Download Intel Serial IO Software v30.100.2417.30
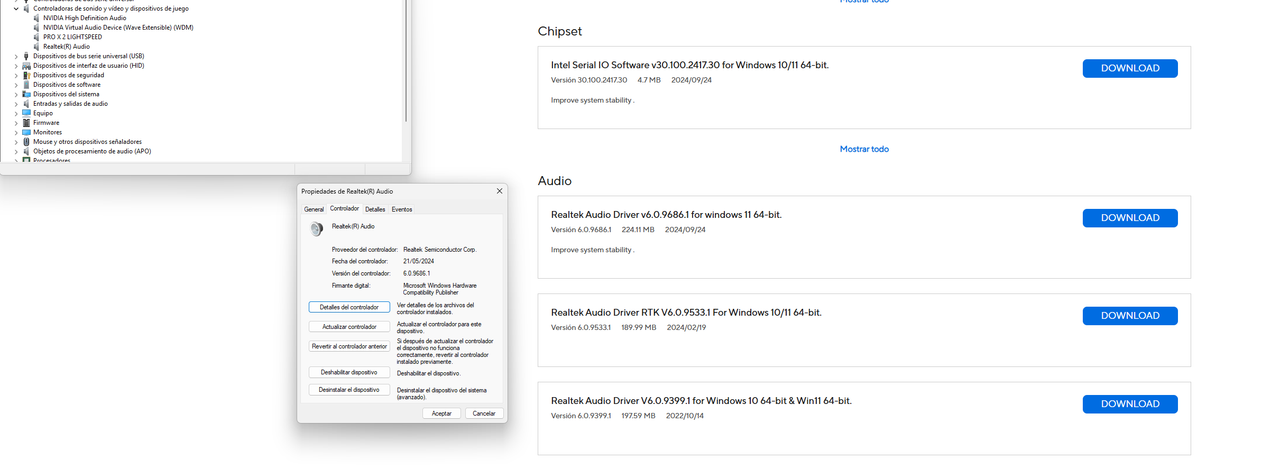This screenshot has width=1280, height=468. tap(1130, 68)
